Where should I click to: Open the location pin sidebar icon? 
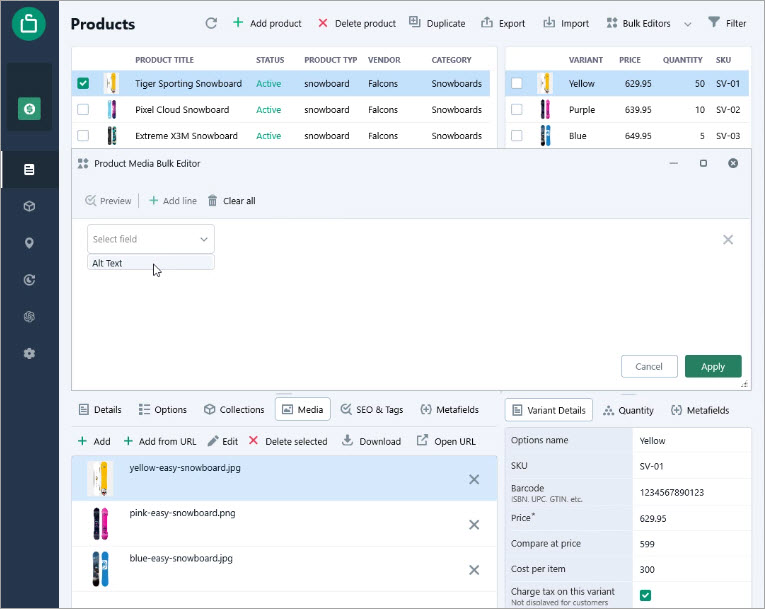(x=29, y=243)
